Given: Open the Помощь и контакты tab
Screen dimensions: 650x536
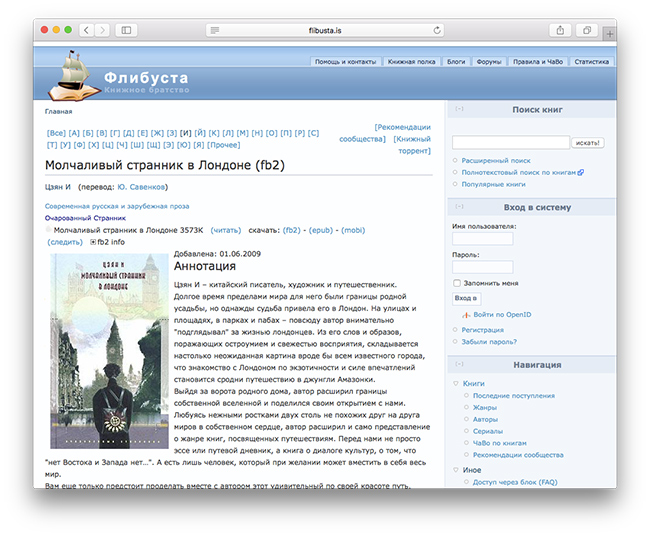Looking at the screenshot, I should pyautogui.click(x=345, y=61).
